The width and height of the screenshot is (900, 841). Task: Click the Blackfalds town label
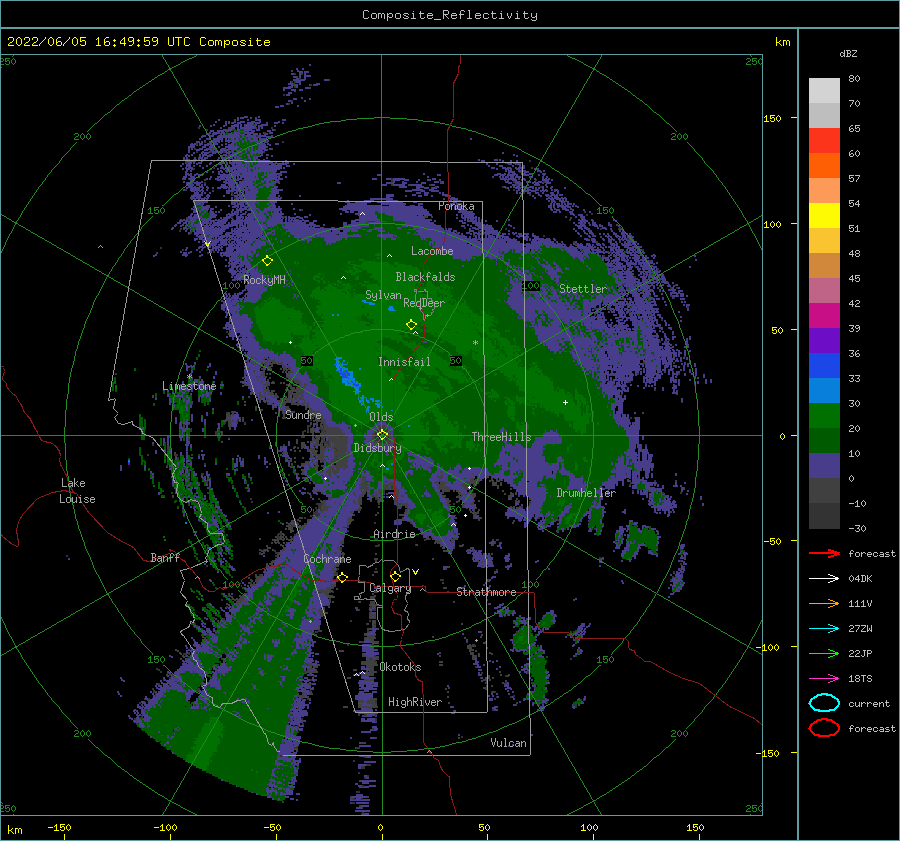tap(425, 277)
